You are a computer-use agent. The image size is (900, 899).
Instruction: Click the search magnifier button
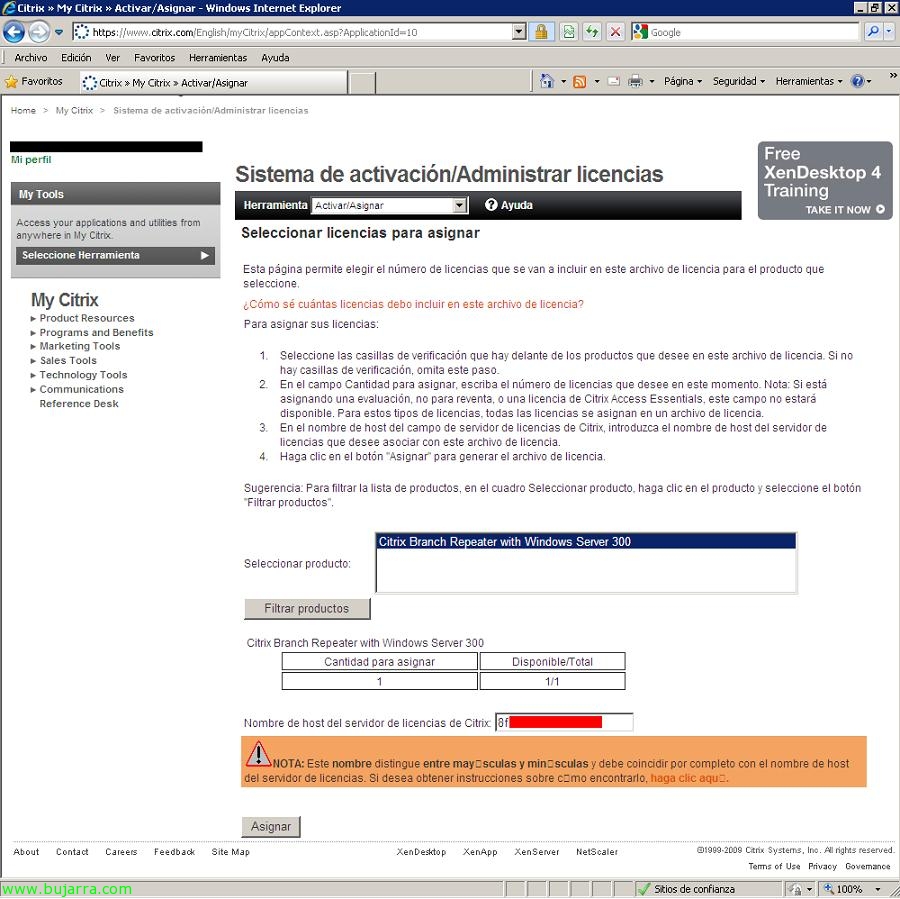click(x=872, y=32)
